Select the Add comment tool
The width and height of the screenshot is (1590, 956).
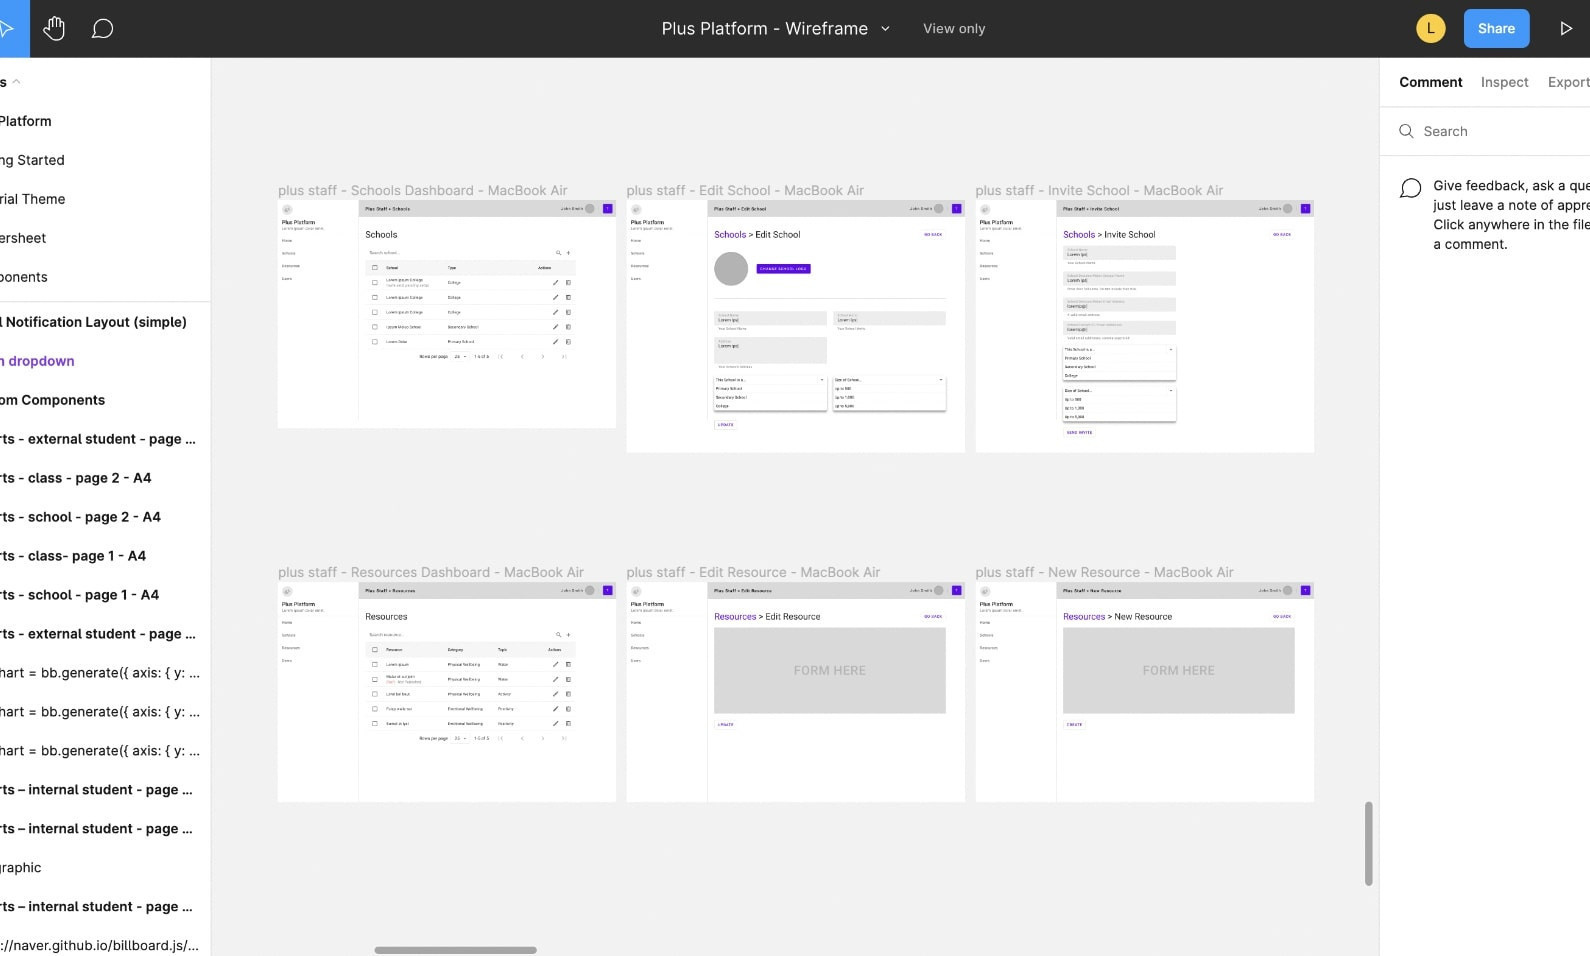[x=102, y=28]
